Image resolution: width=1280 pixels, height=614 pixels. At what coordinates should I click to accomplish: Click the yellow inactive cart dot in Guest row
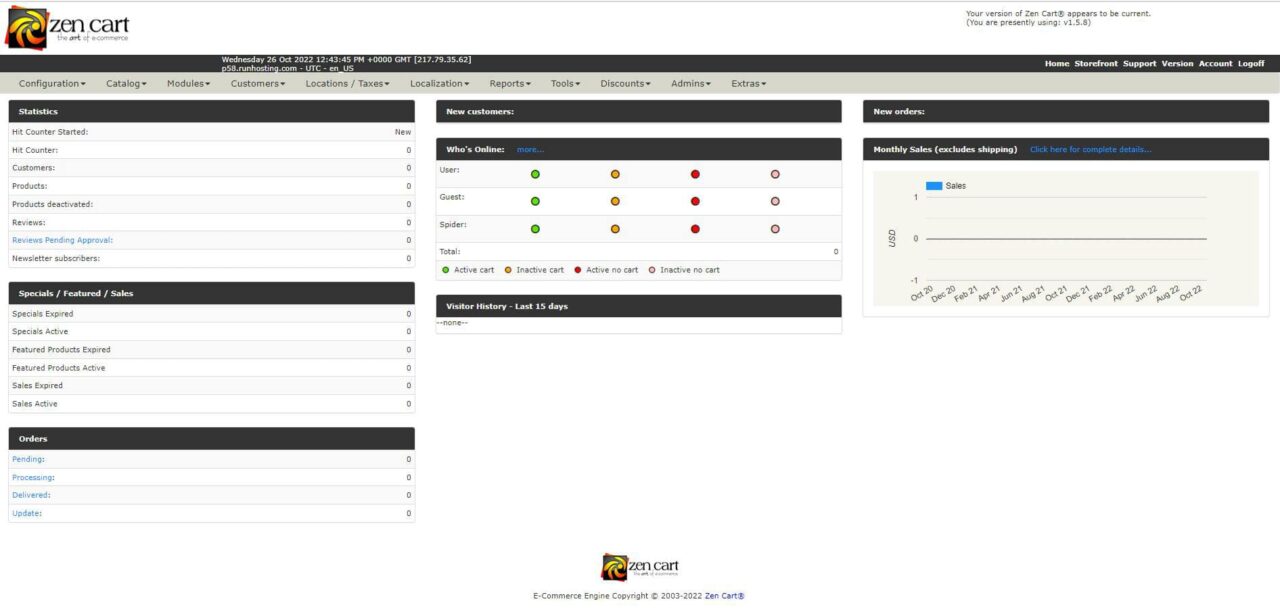pos(615,200)
